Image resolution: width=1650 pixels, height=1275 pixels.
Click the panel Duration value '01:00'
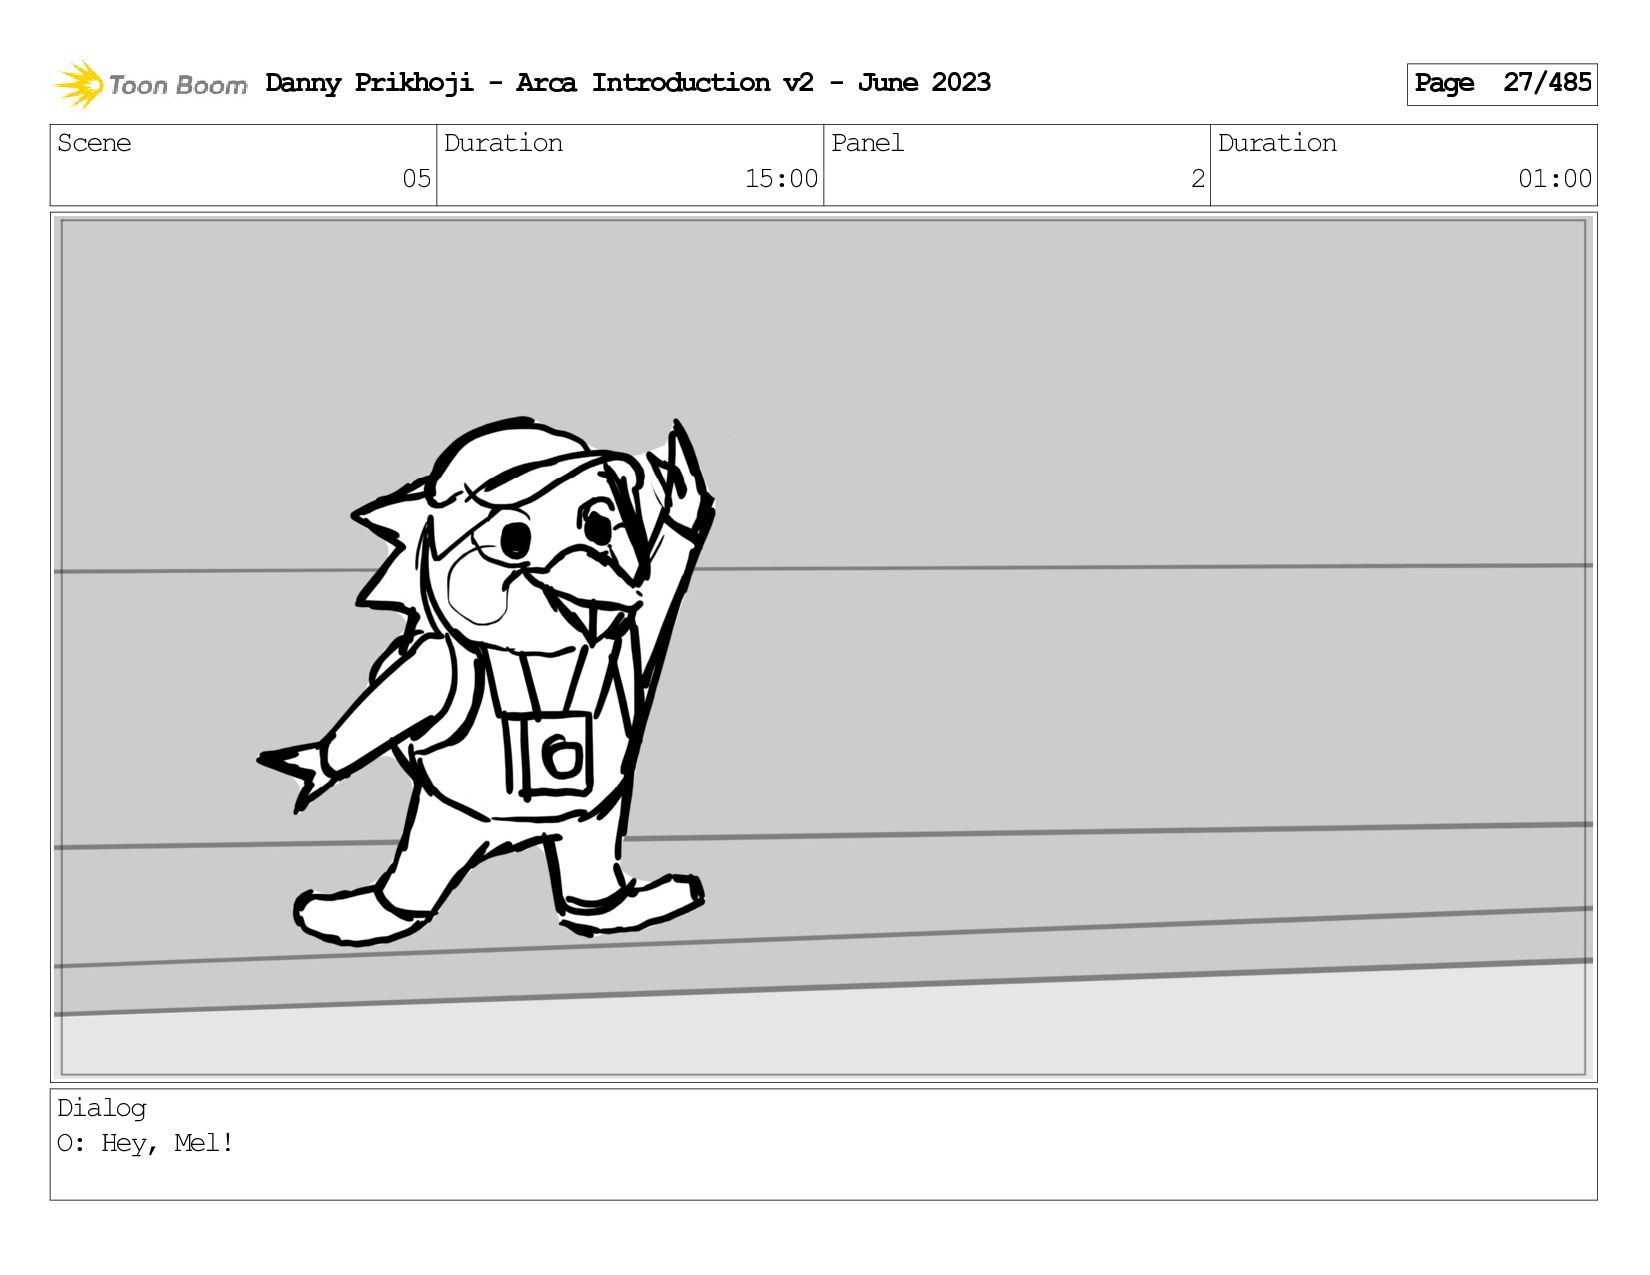(x=1554, y=179)
